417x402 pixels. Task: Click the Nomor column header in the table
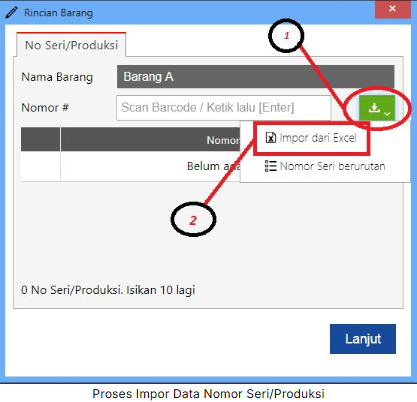[x=223, y=140]
